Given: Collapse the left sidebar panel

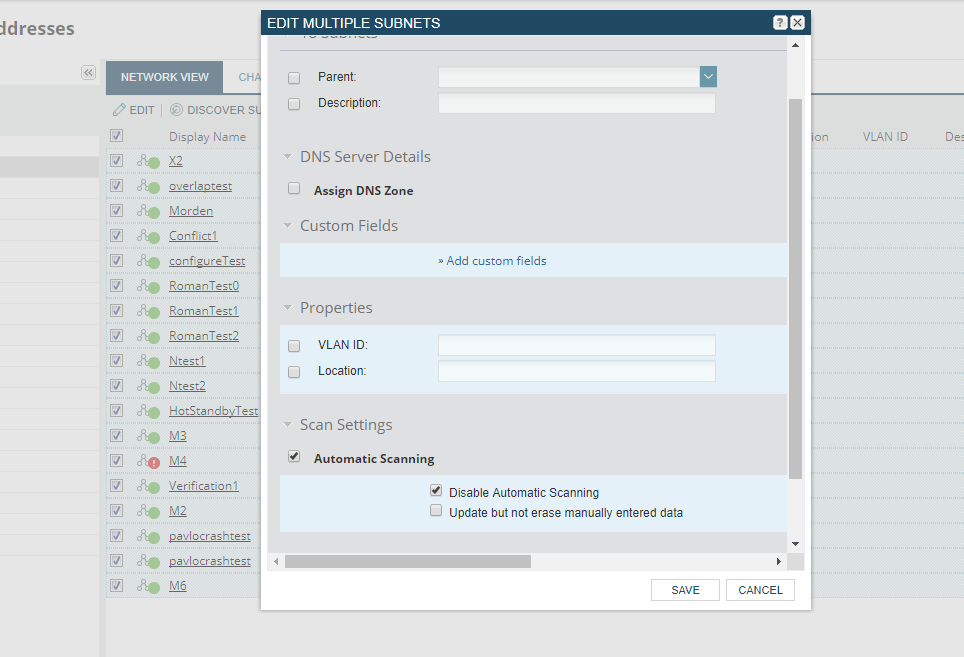Looking at the screenshot, I should click(x=89, y=73).
